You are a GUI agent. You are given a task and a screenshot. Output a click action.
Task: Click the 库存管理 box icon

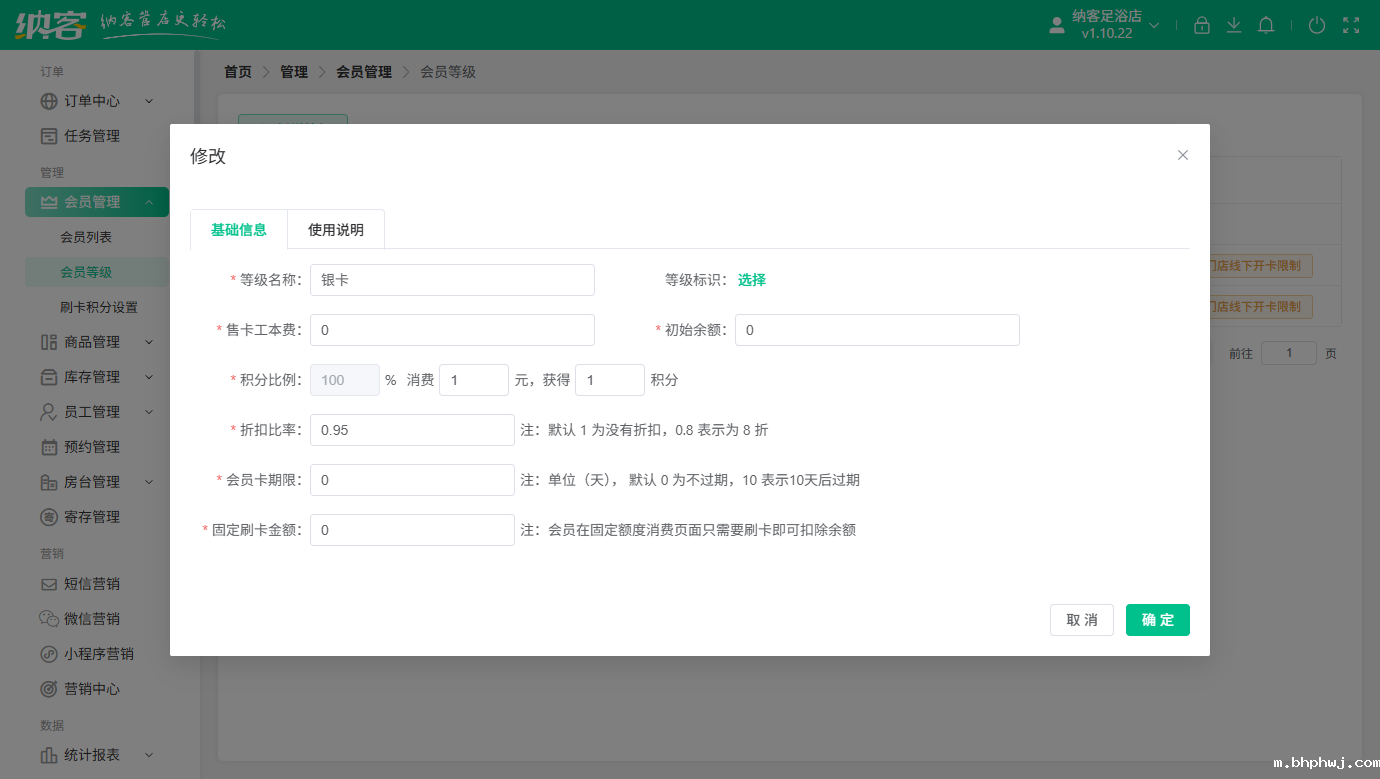48,377
